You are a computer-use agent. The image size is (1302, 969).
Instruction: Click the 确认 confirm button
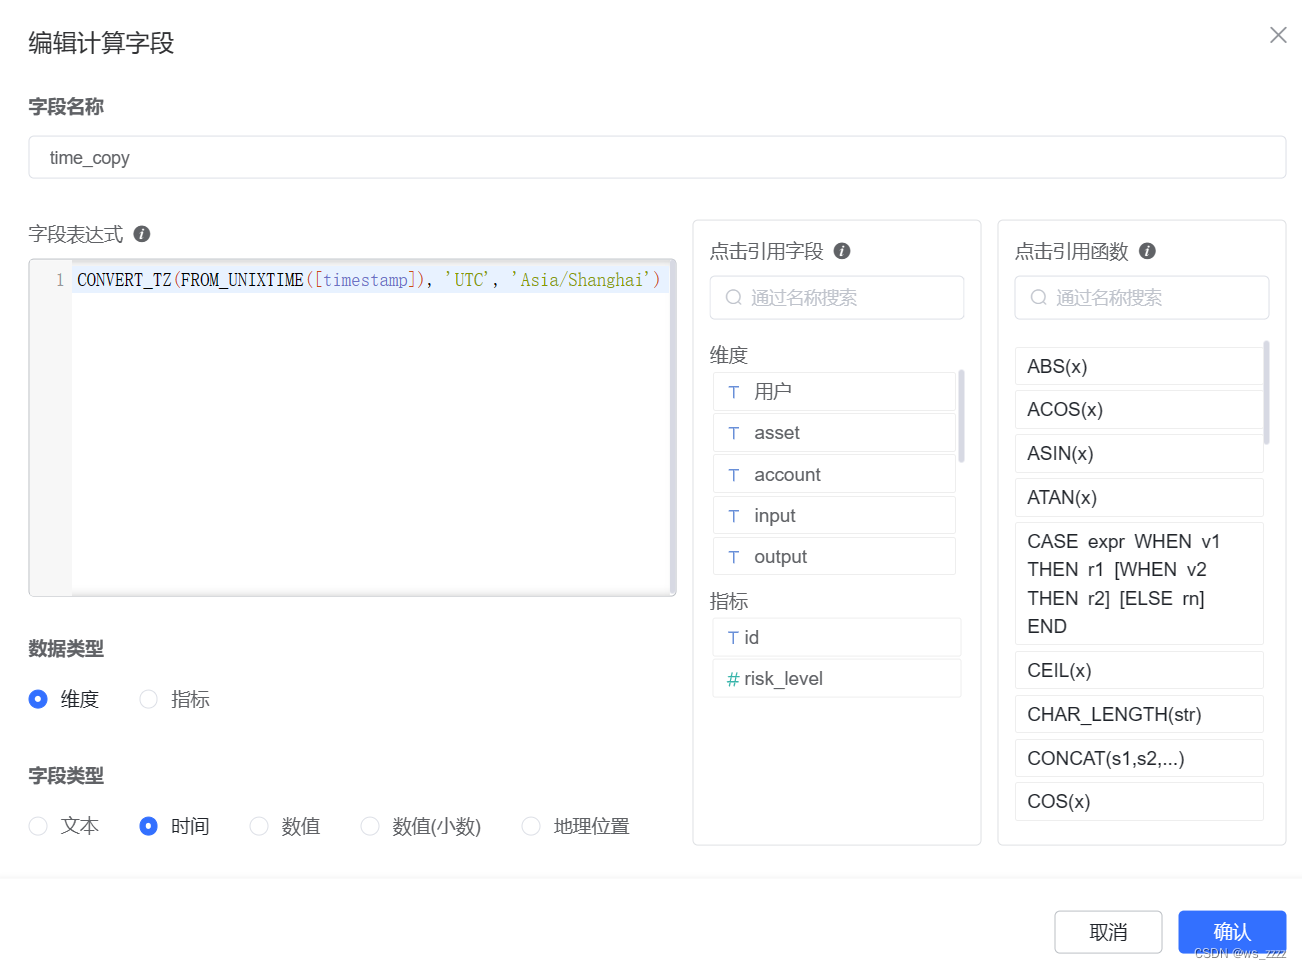tap(1232, 931)
